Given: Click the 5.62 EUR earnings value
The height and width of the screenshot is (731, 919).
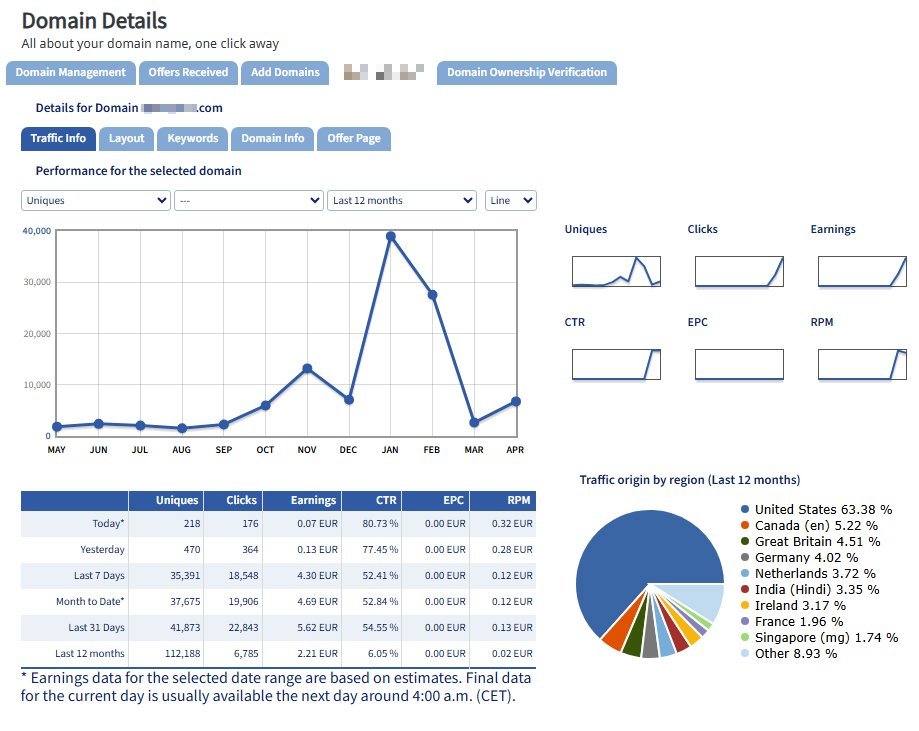Looking at the screenshot, I should pos(318,628).
